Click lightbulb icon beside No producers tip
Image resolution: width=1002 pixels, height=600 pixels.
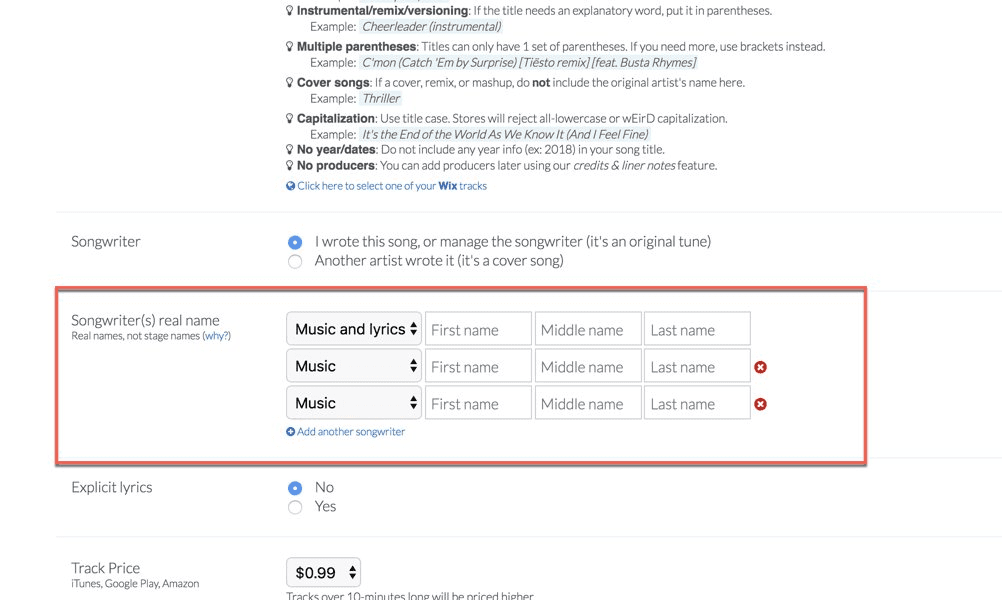(289, 165)
